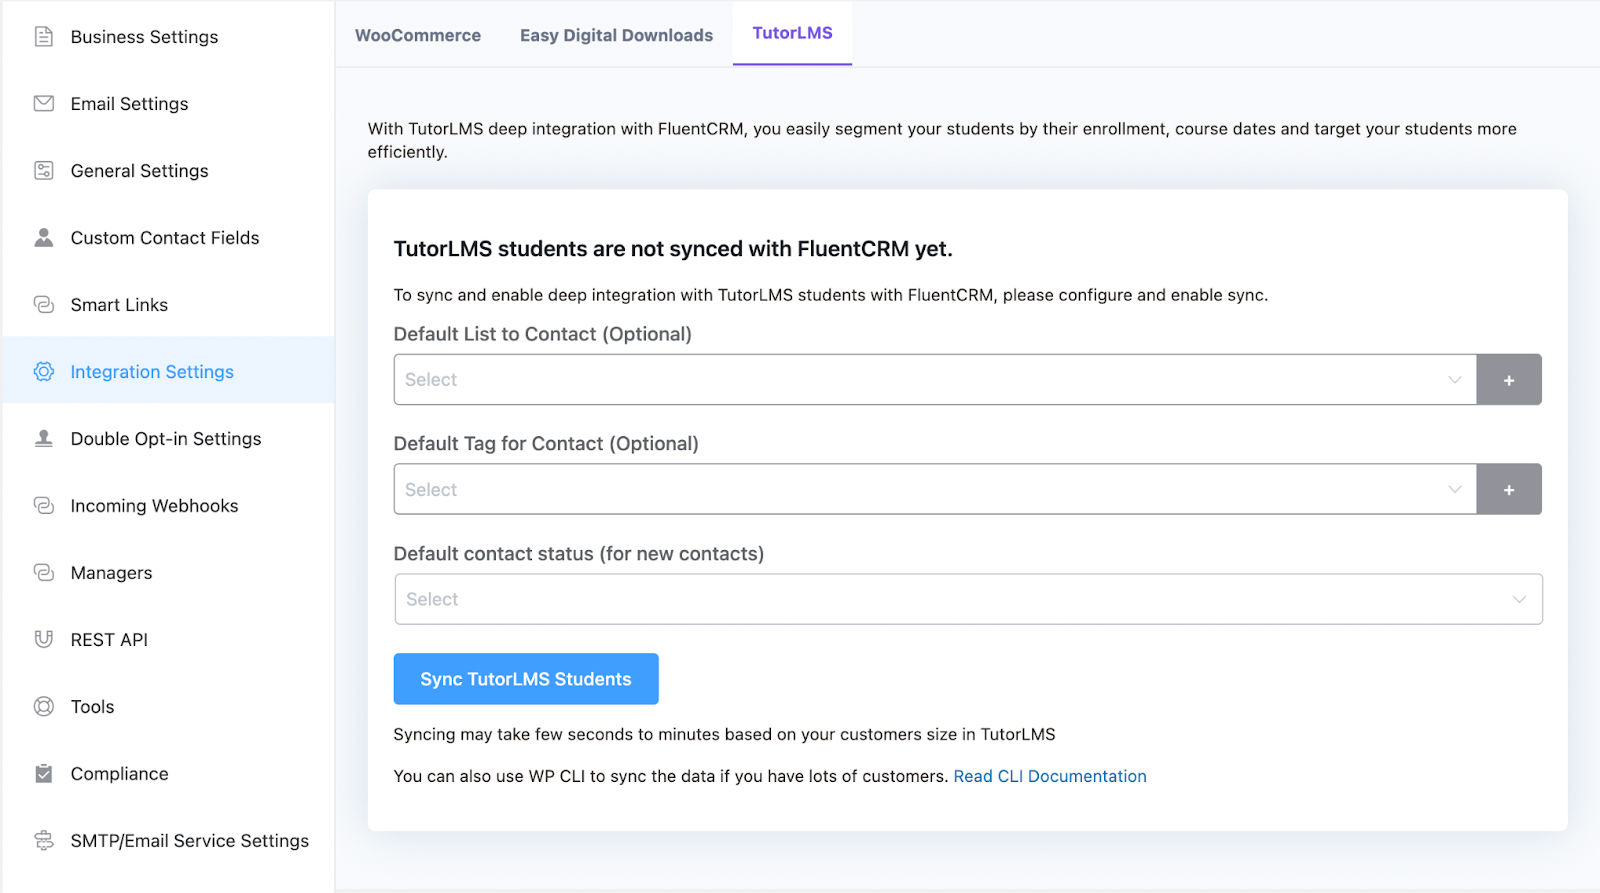The width and height of the screenshot is (1600, 893).
Task: Click the Email Settings envelope icon
Action: tap(44, 104)
